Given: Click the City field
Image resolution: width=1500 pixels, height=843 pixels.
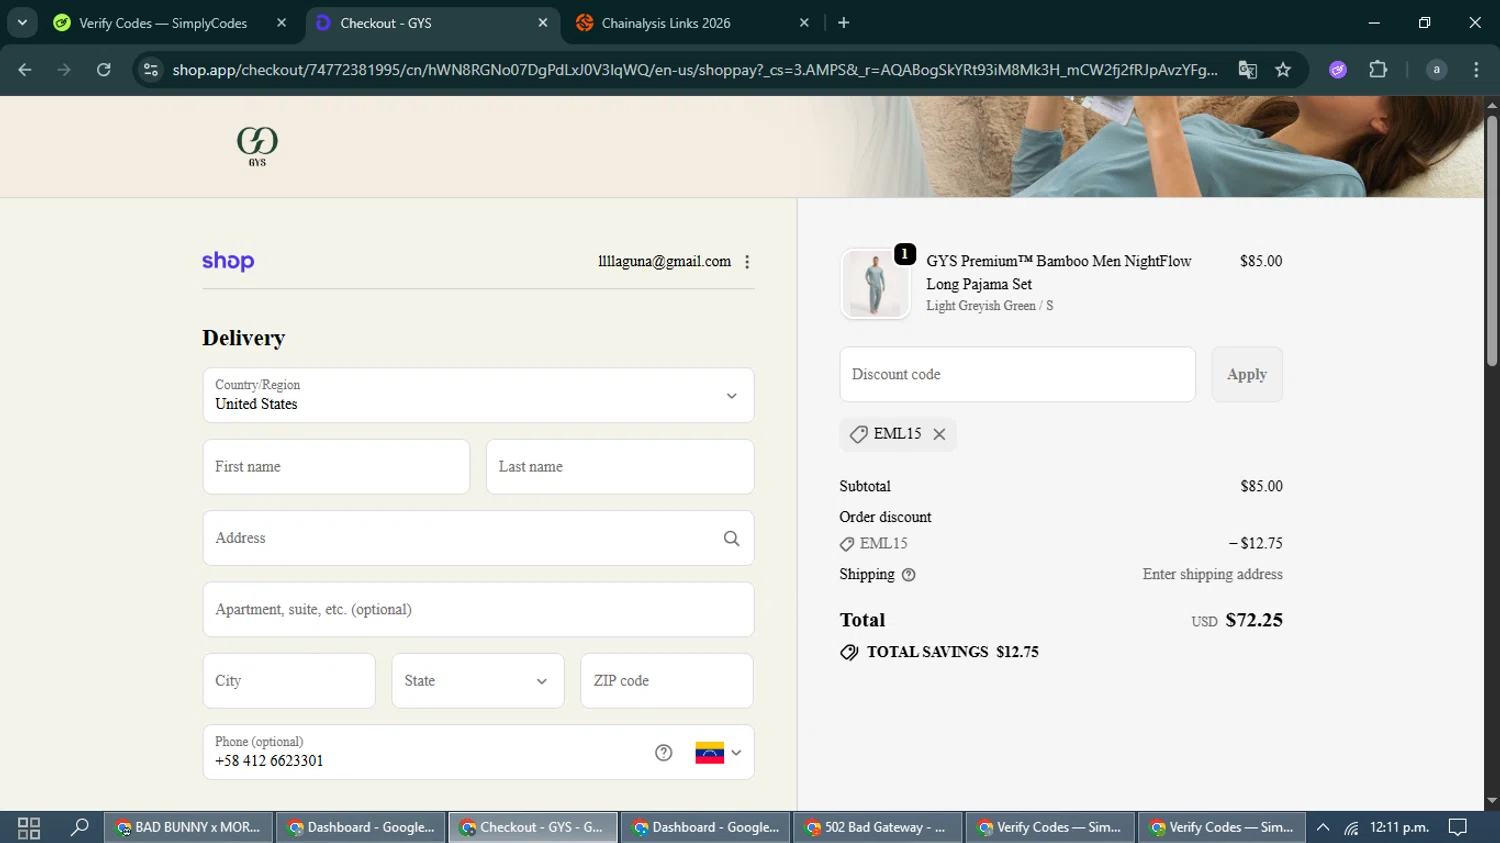Looking at the screenshot, I should point(289,681).
